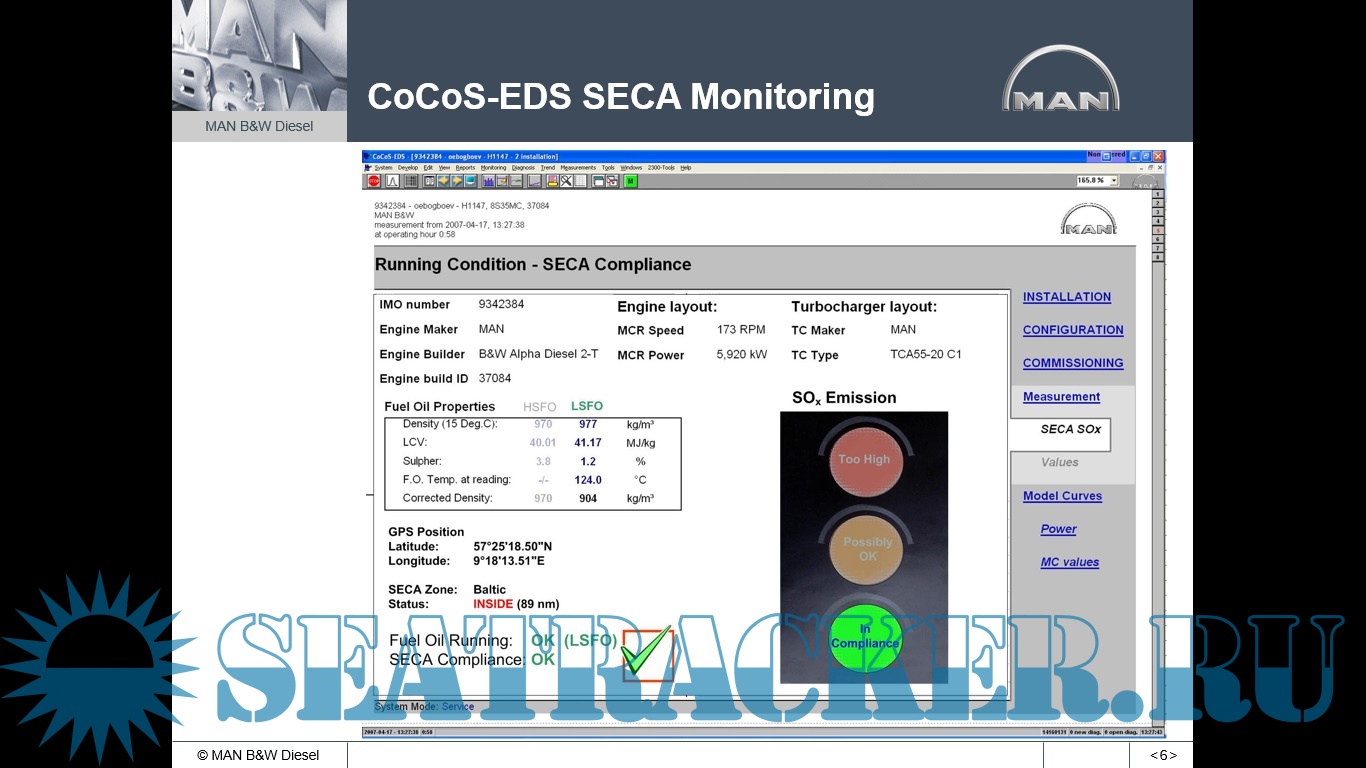Screen dimensions: 1366x768
Task: Open the MC values link
Action: point(1069,562)
